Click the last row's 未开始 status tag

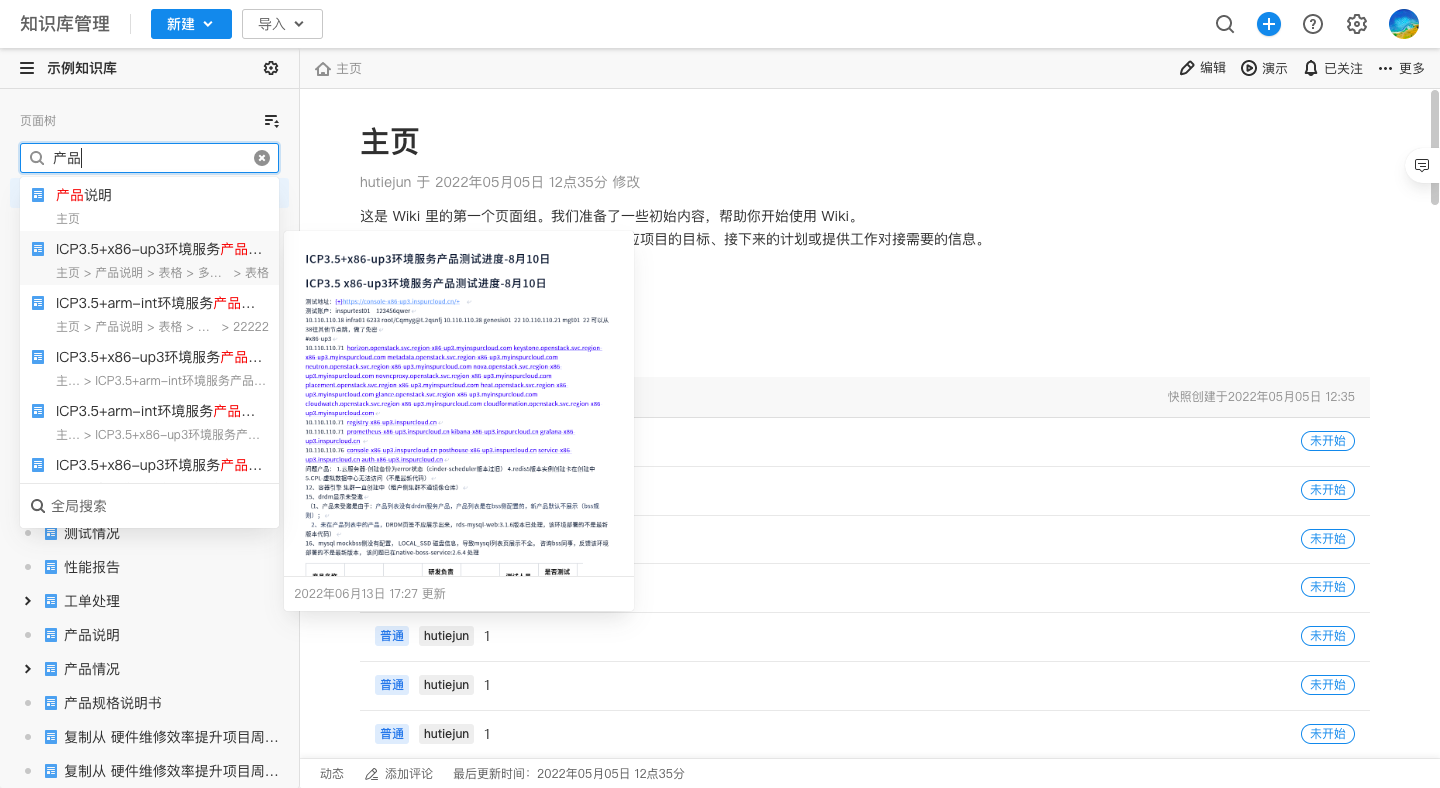click(1328, 734)
